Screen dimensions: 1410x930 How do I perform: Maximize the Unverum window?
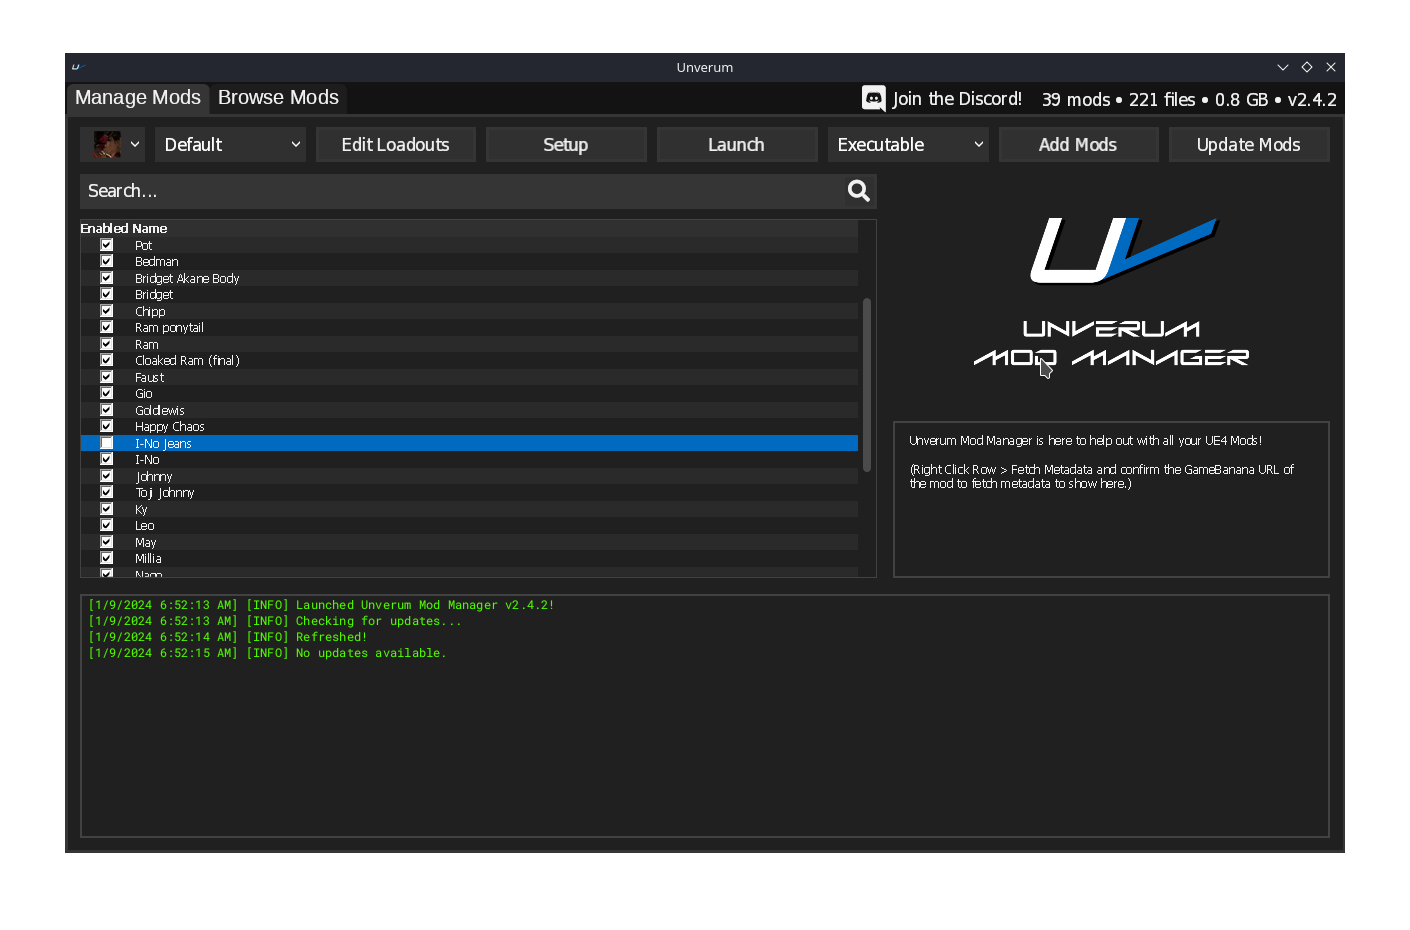[x=1307, y=67]
